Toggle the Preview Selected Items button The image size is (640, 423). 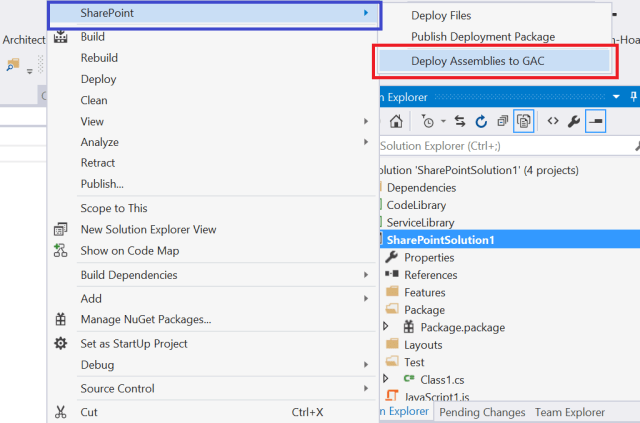point(596,122)
